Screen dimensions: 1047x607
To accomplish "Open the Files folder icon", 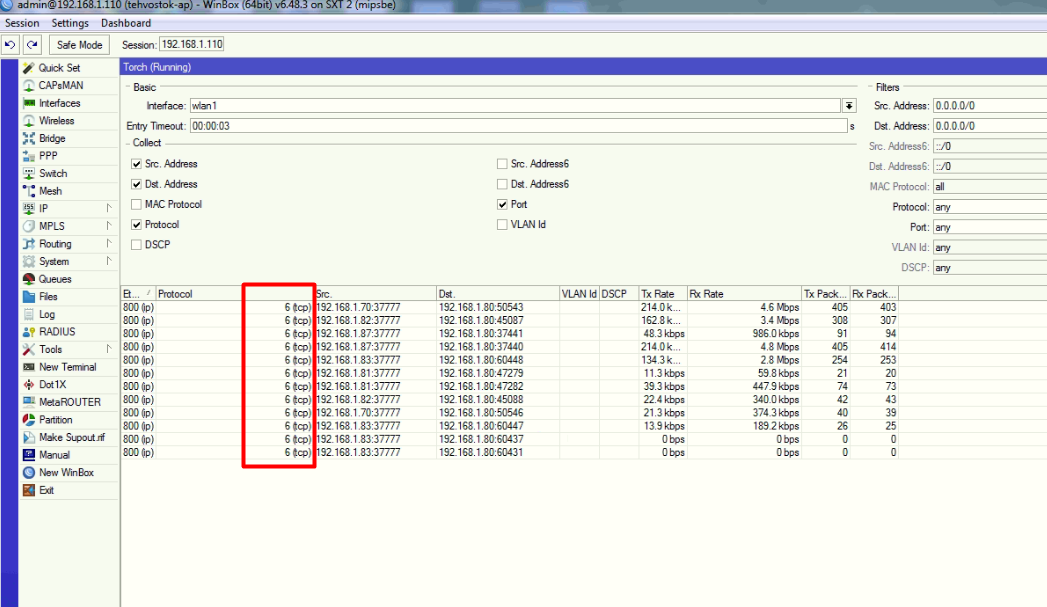I will tap(29, 297).
